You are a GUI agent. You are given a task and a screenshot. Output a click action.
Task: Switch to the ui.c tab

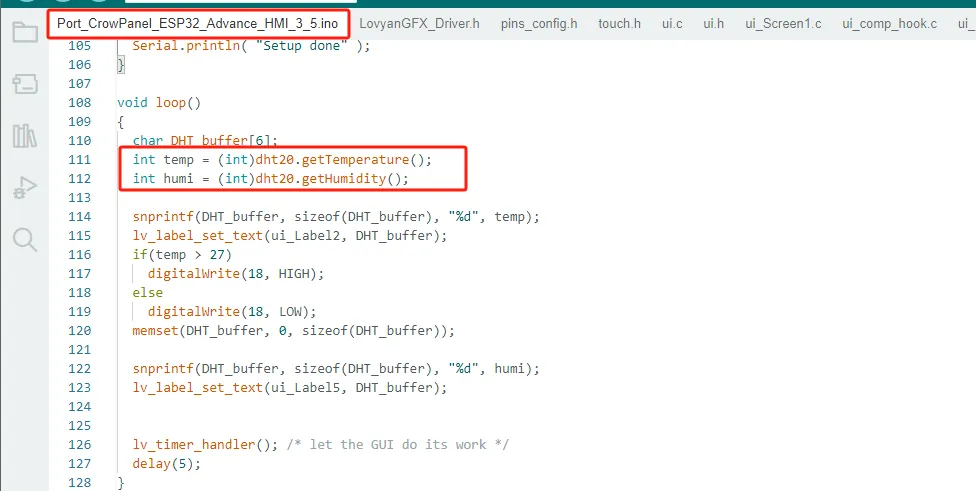point(672,23)
